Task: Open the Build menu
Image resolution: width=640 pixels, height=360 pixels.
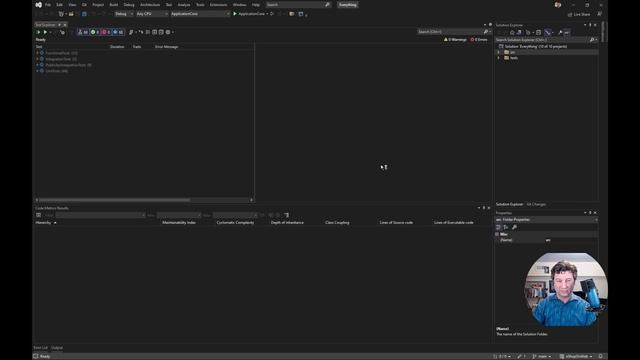Action: pos(113,5)
